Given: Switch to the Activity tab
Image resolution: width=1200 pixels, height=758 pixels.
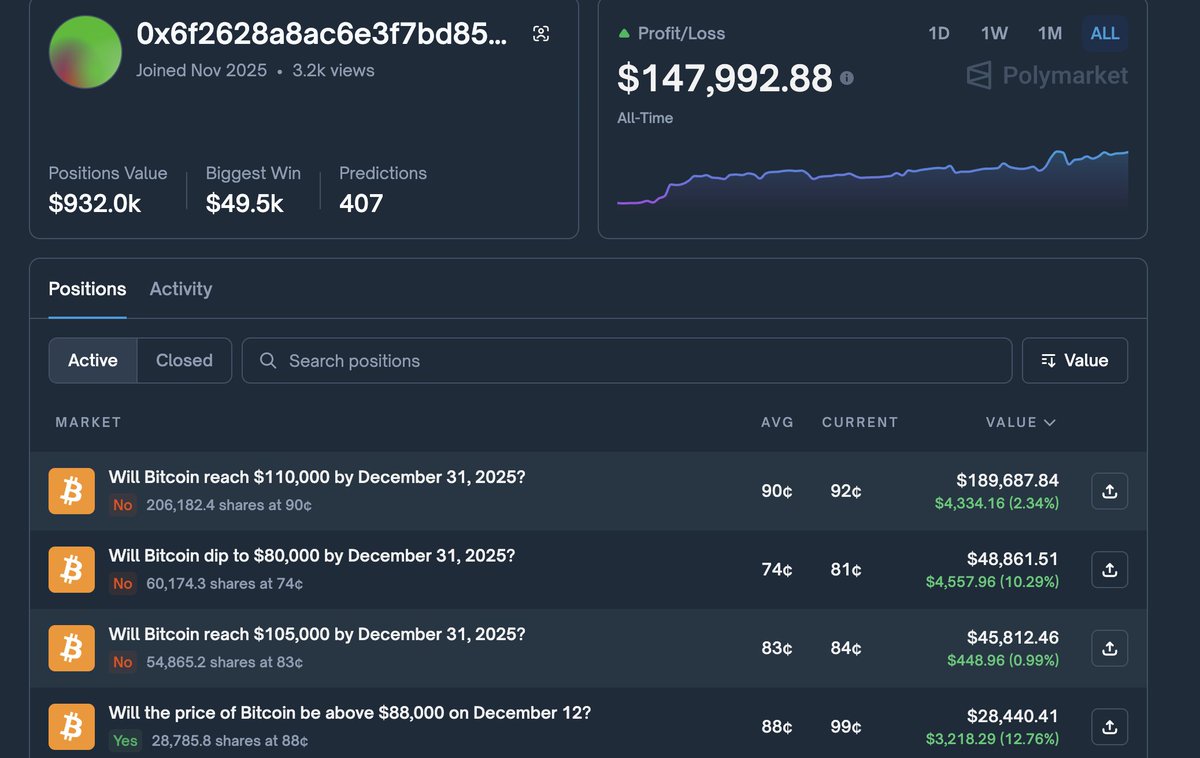Looking at the screenshot, I should tap(180, 288).
